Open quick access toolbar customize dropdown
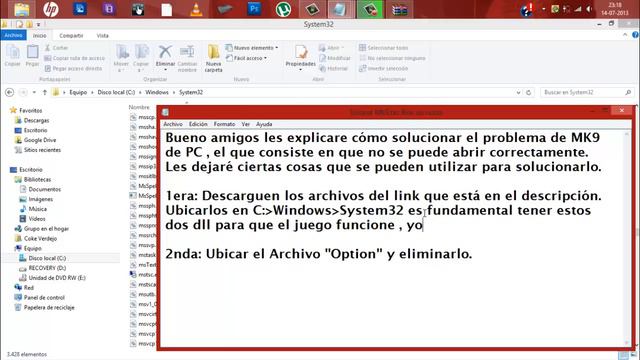The image size is (640, 360). (39, 24)
